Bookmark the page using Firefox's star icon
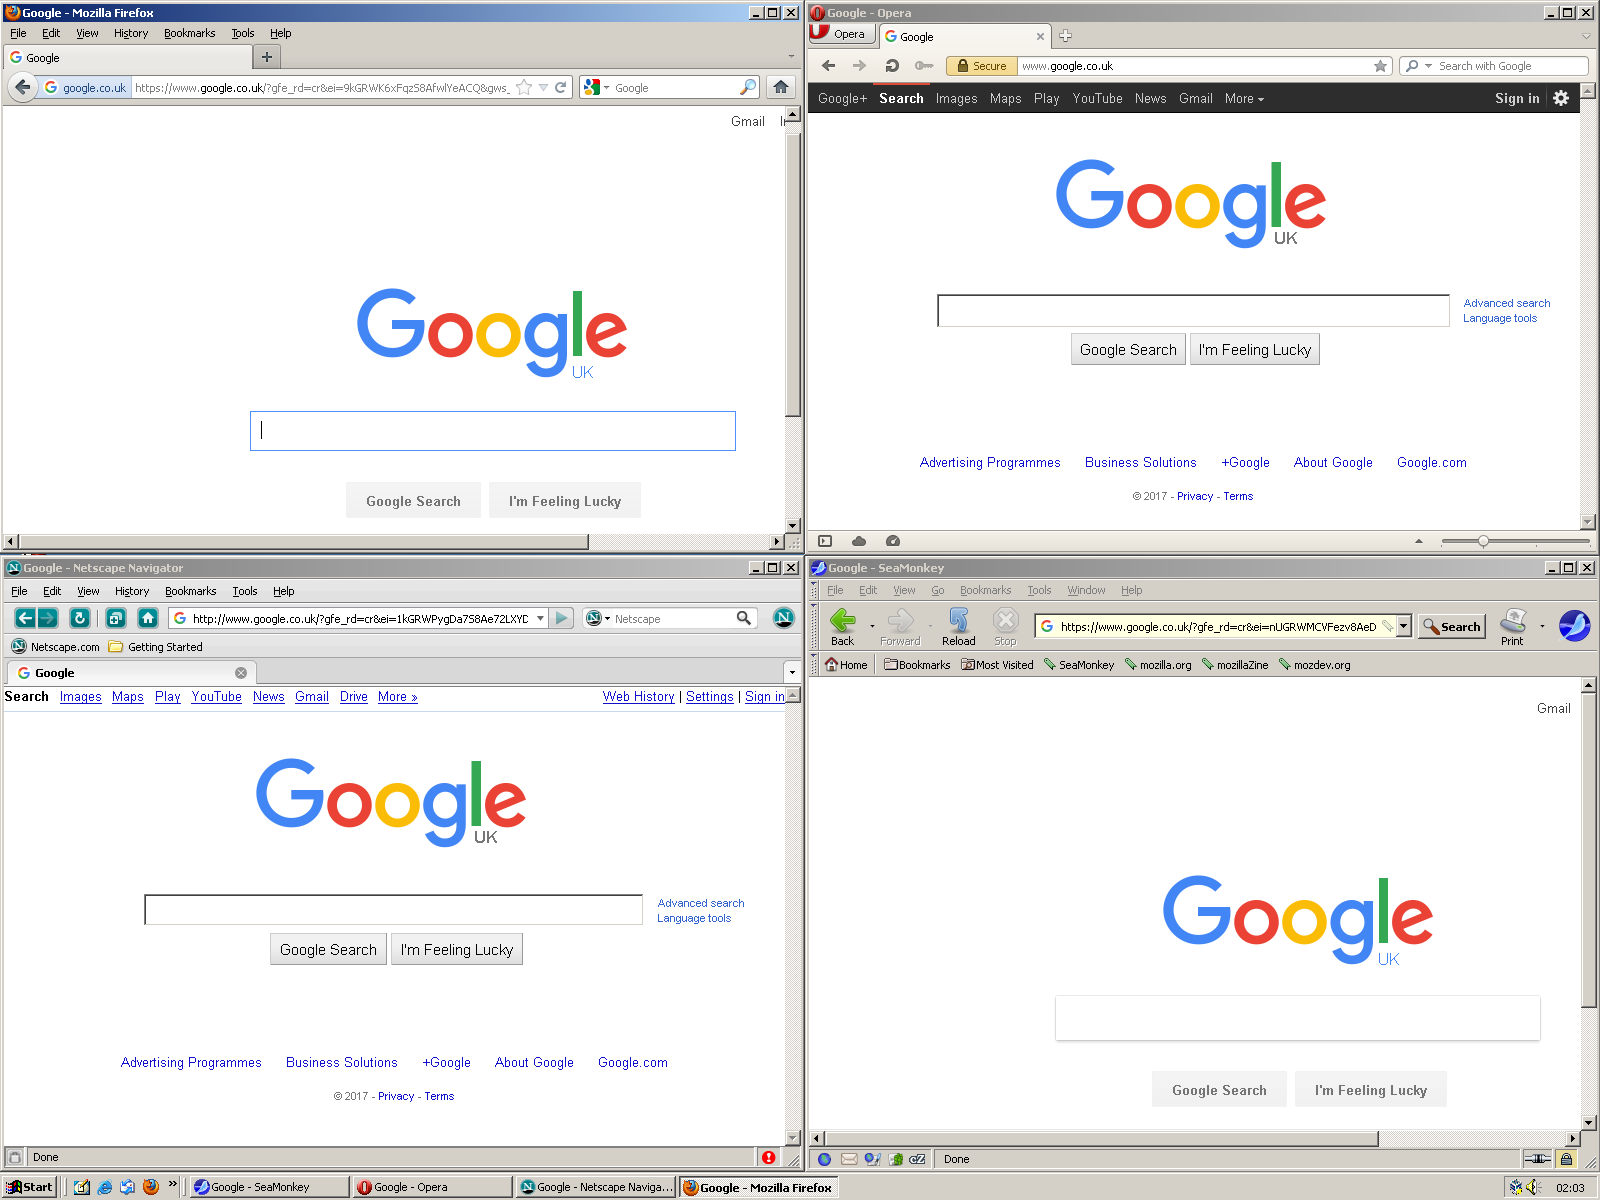The image size is (1600, 1200). point(522,87)
